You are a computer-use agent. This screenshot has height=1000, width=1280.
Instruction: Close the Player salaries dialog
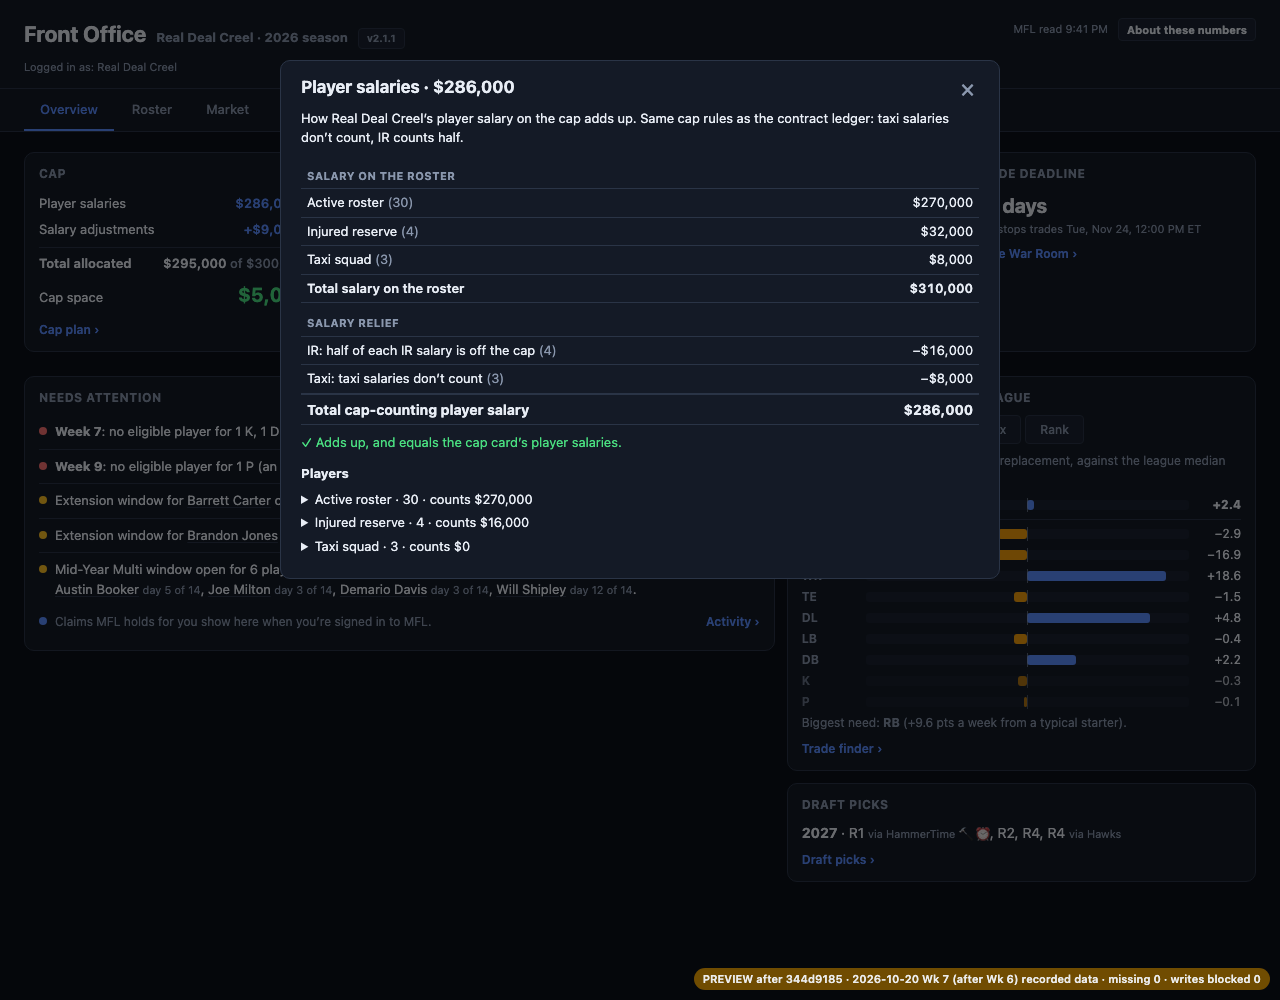(x=967, y=90)
